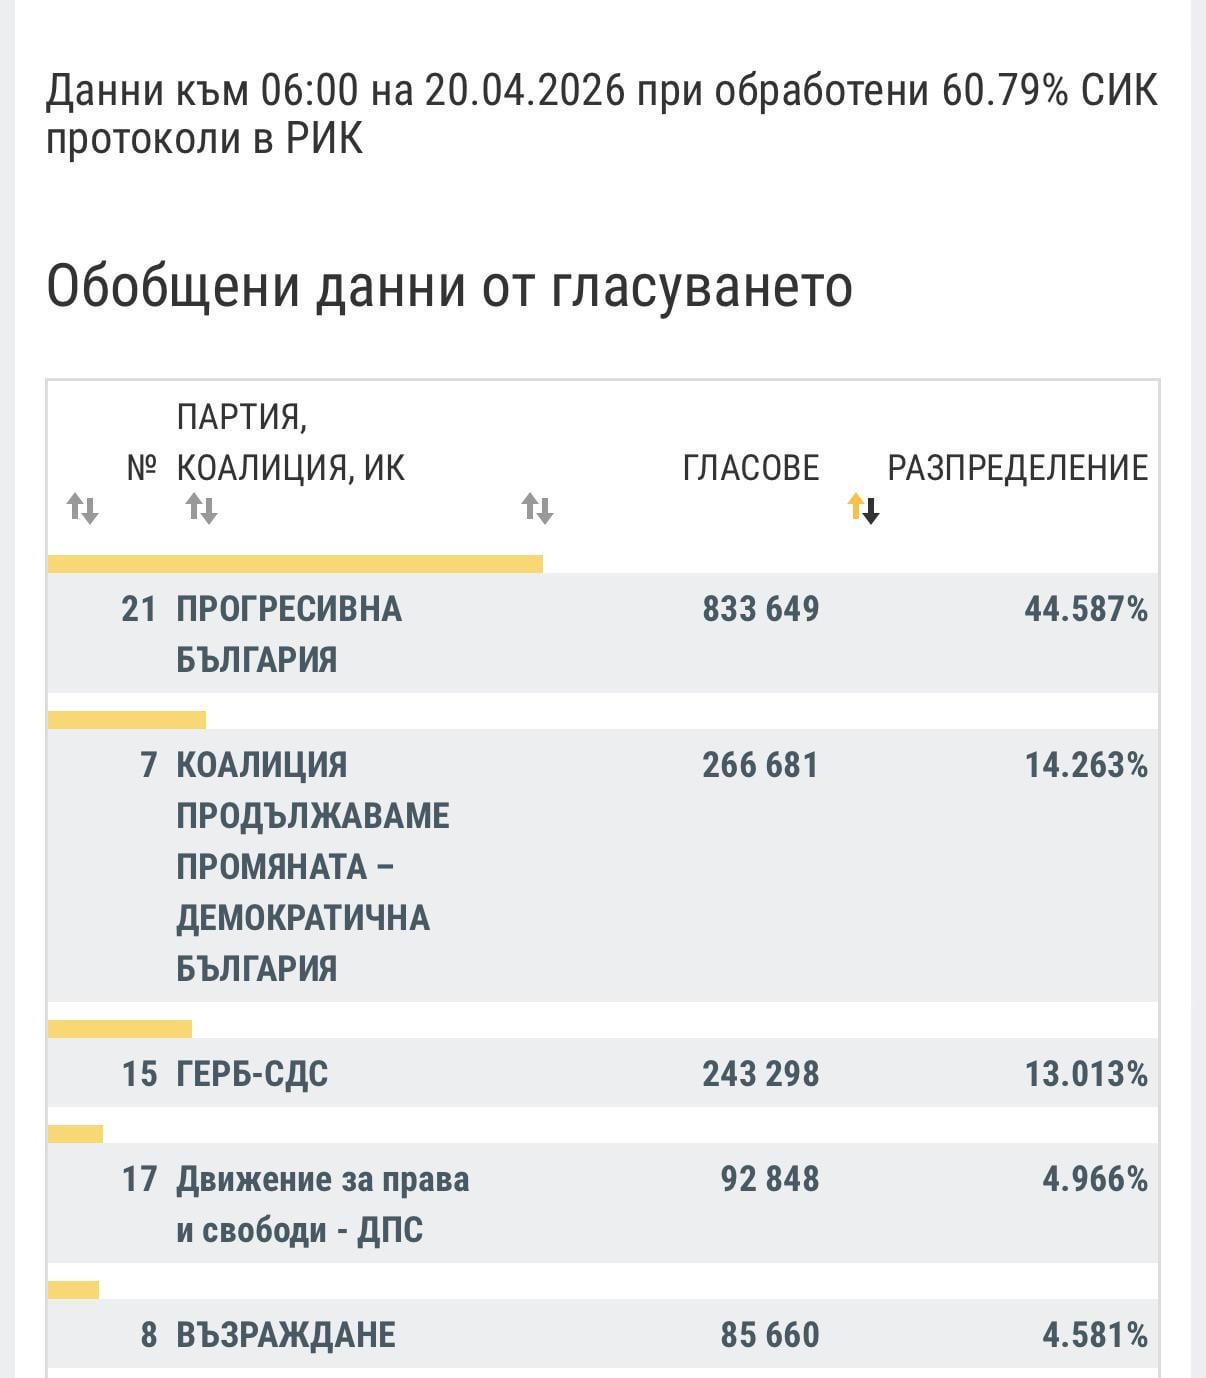Sort by number column arrows

click(x=82, y=510)
